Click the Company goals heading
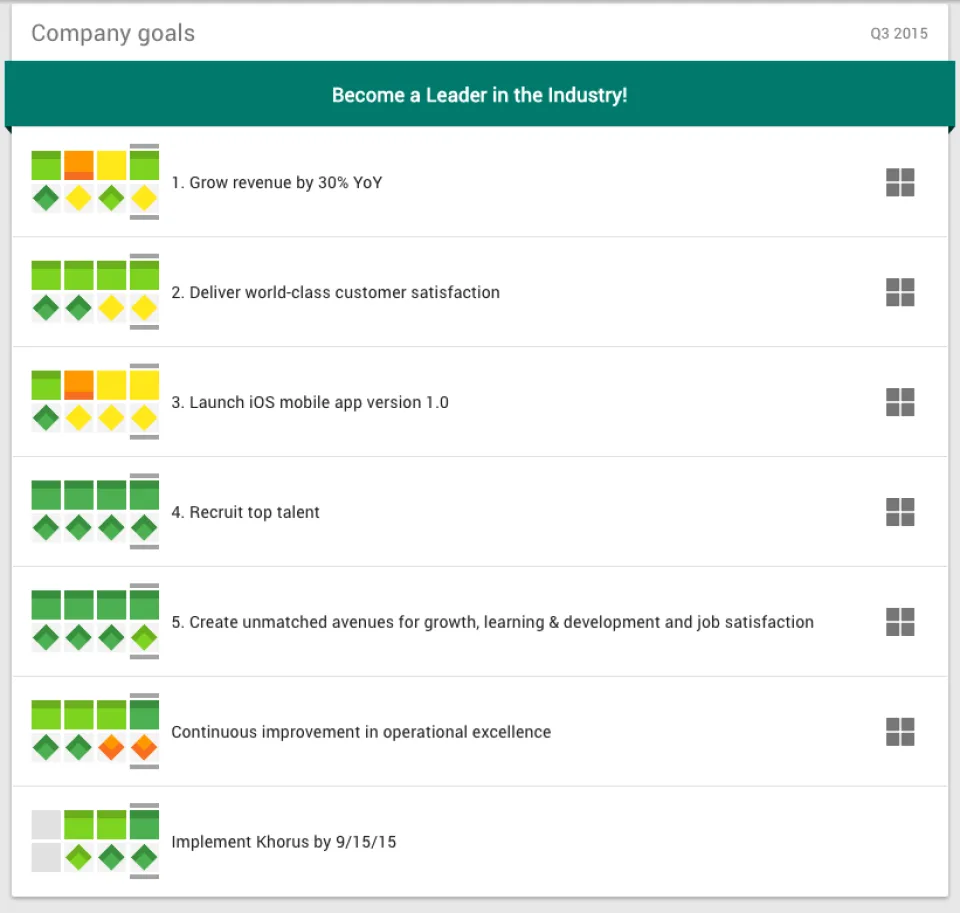 113,33
